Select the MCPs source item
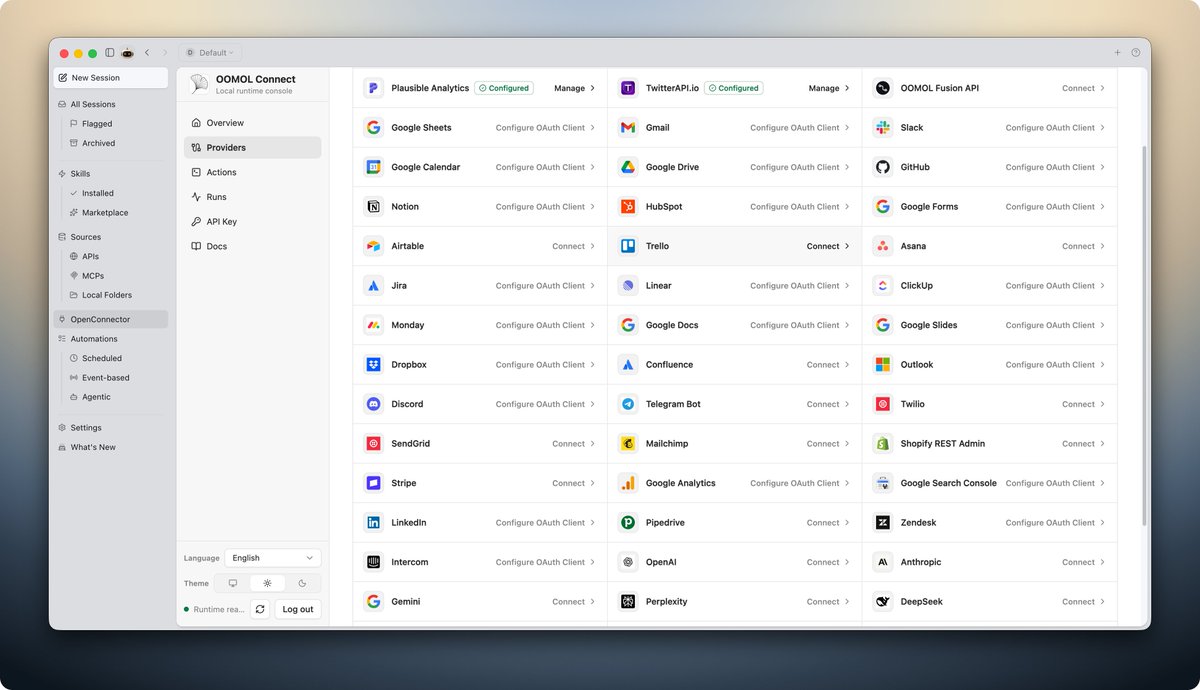The image size is (1200, 690). 92,276
